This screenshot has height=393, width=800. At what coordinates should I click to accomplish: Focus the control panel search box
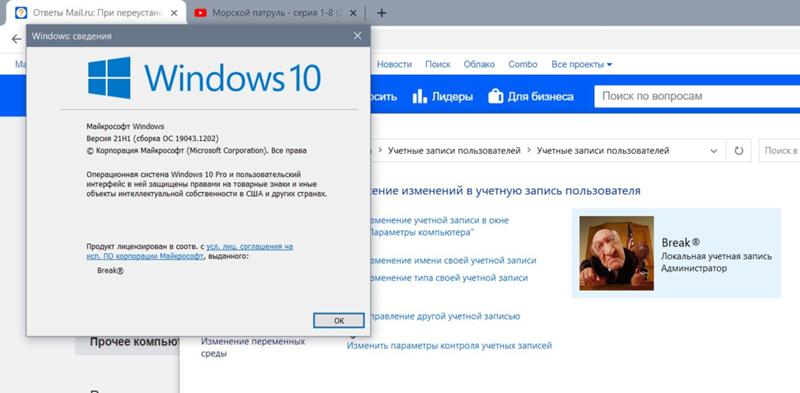click(779, 151)
